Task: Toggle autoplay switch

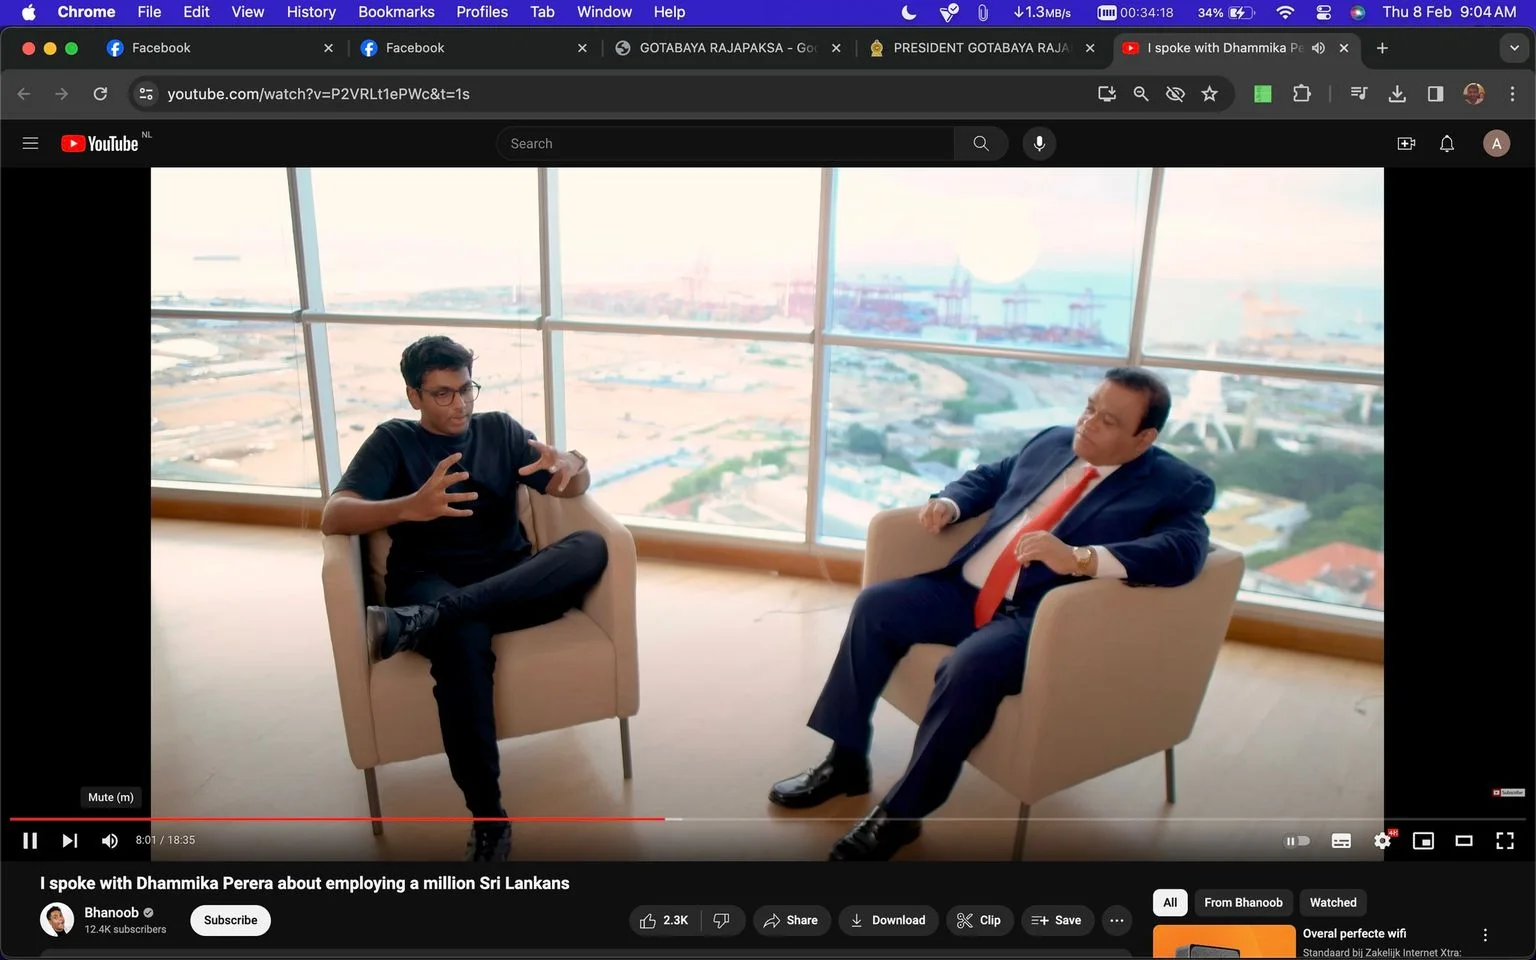Action: click(1297, 841)
